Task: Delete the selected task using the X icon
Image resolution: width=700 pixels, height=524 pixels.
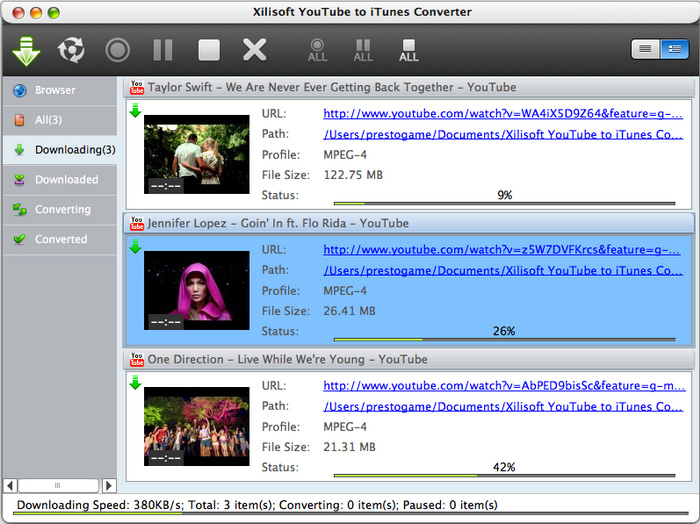Action: coord(255,49)
